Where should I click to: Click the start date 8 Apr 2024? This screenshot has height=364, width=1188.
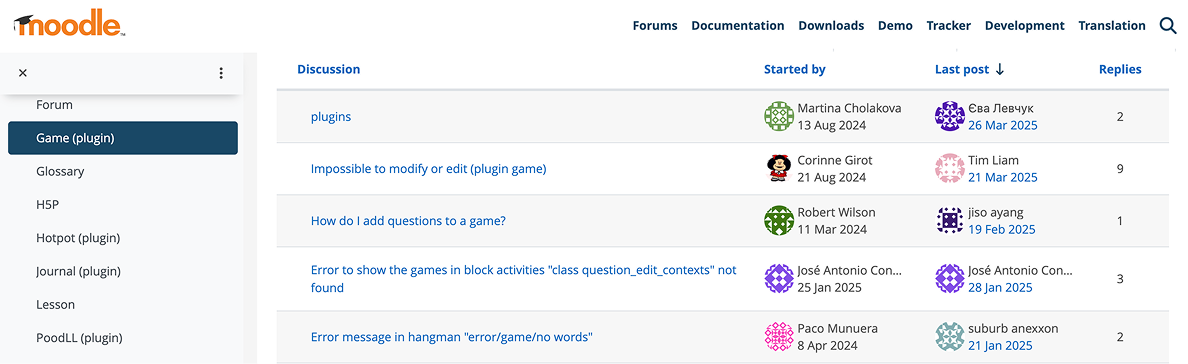(827, 346)
